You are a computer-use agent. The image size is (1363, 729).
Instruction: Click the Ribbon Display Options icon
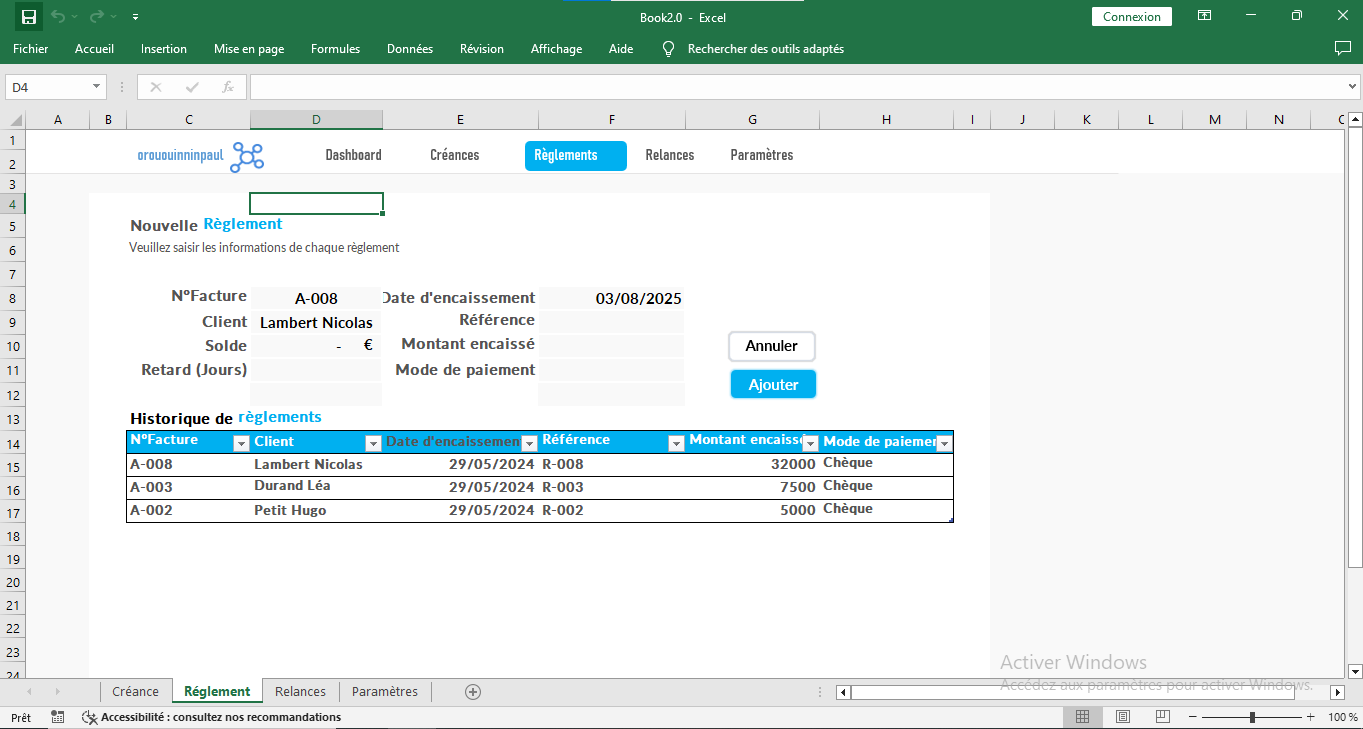(x=1205, y=17)
